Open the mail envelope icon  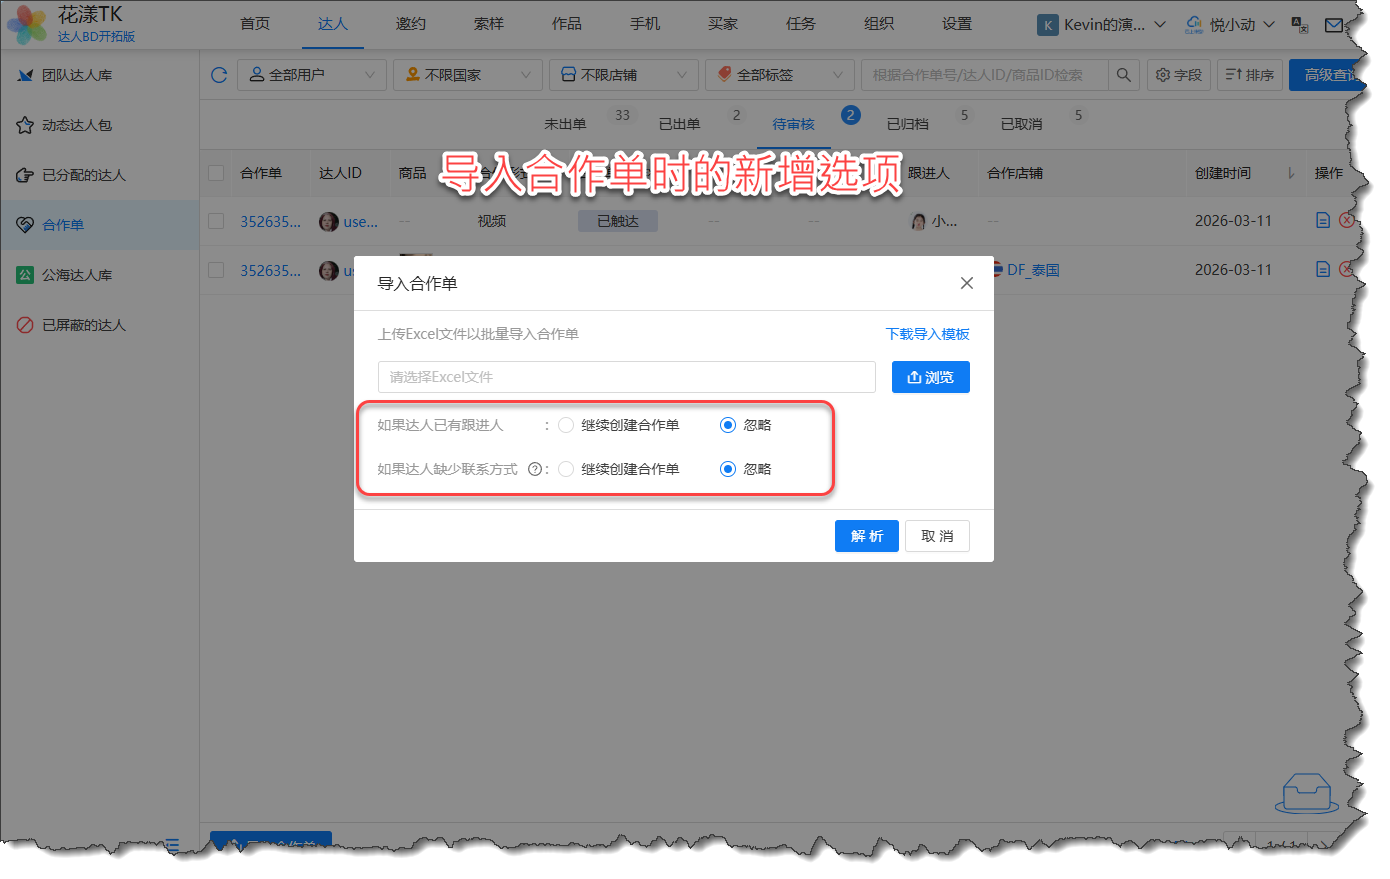click(x=1334, y=25)
